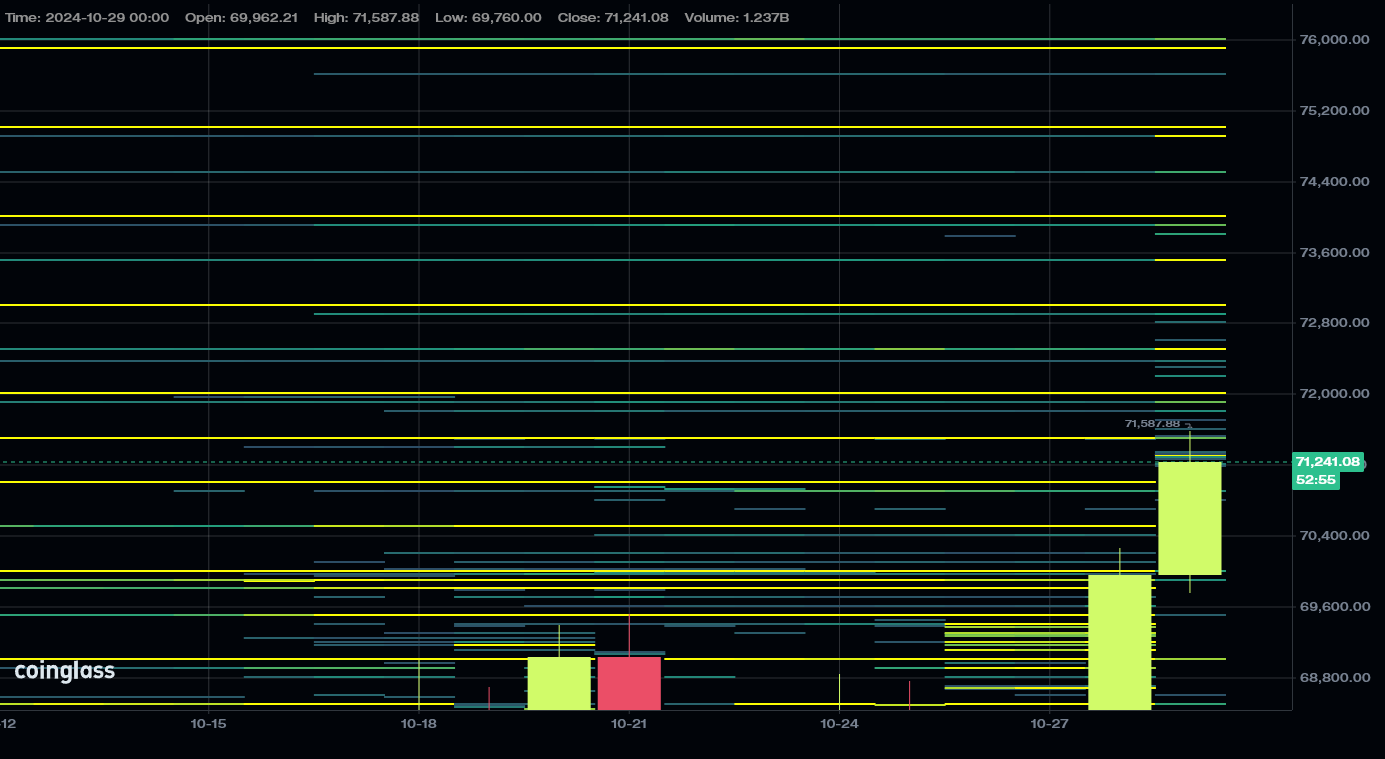Click the 10-24 date axis label

(839, 723)
